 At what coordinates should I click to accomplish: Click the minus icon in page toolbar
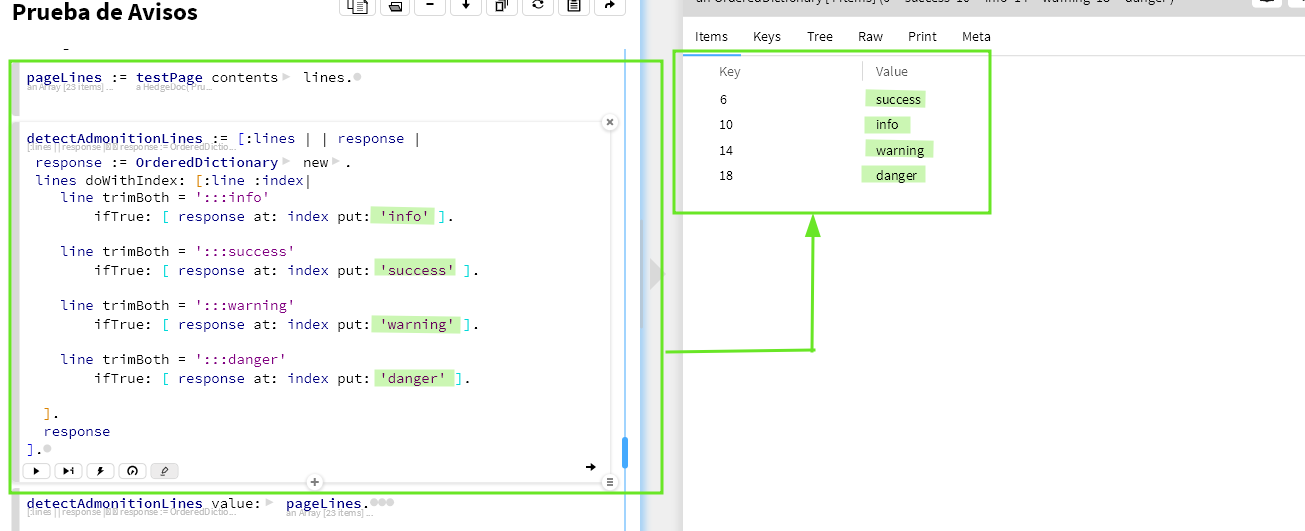(430, 6)
